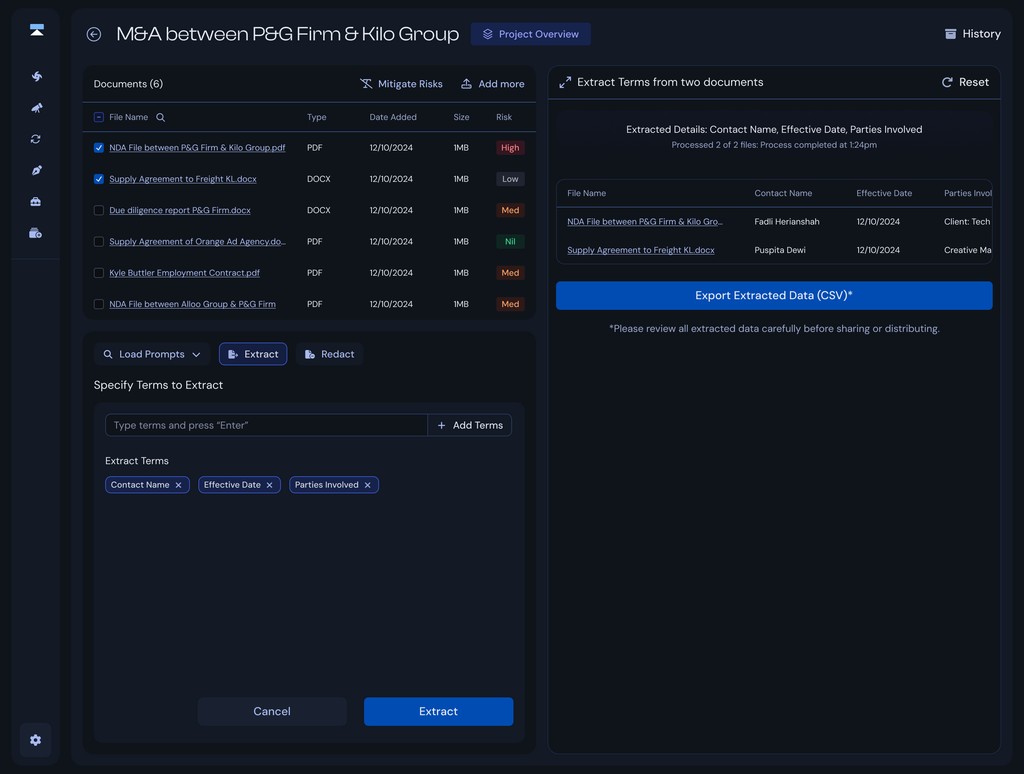Viewport: 1024px width, 774px height.
Task: Sort by Risk column header
Action: pyautogui.click(x=504, y=117)
